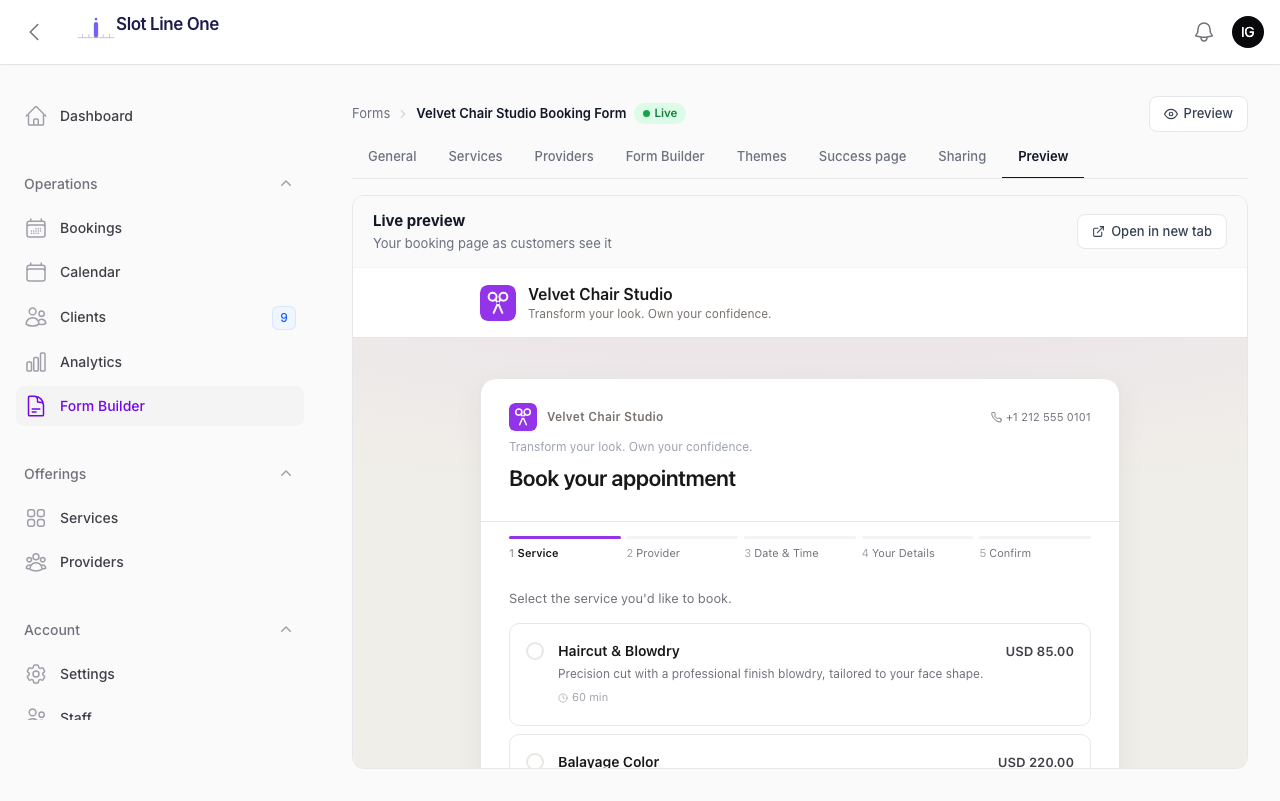Open the Form Builder tab
The width and height of the screenshot is (1280, 801).
(x=665, y=156)
